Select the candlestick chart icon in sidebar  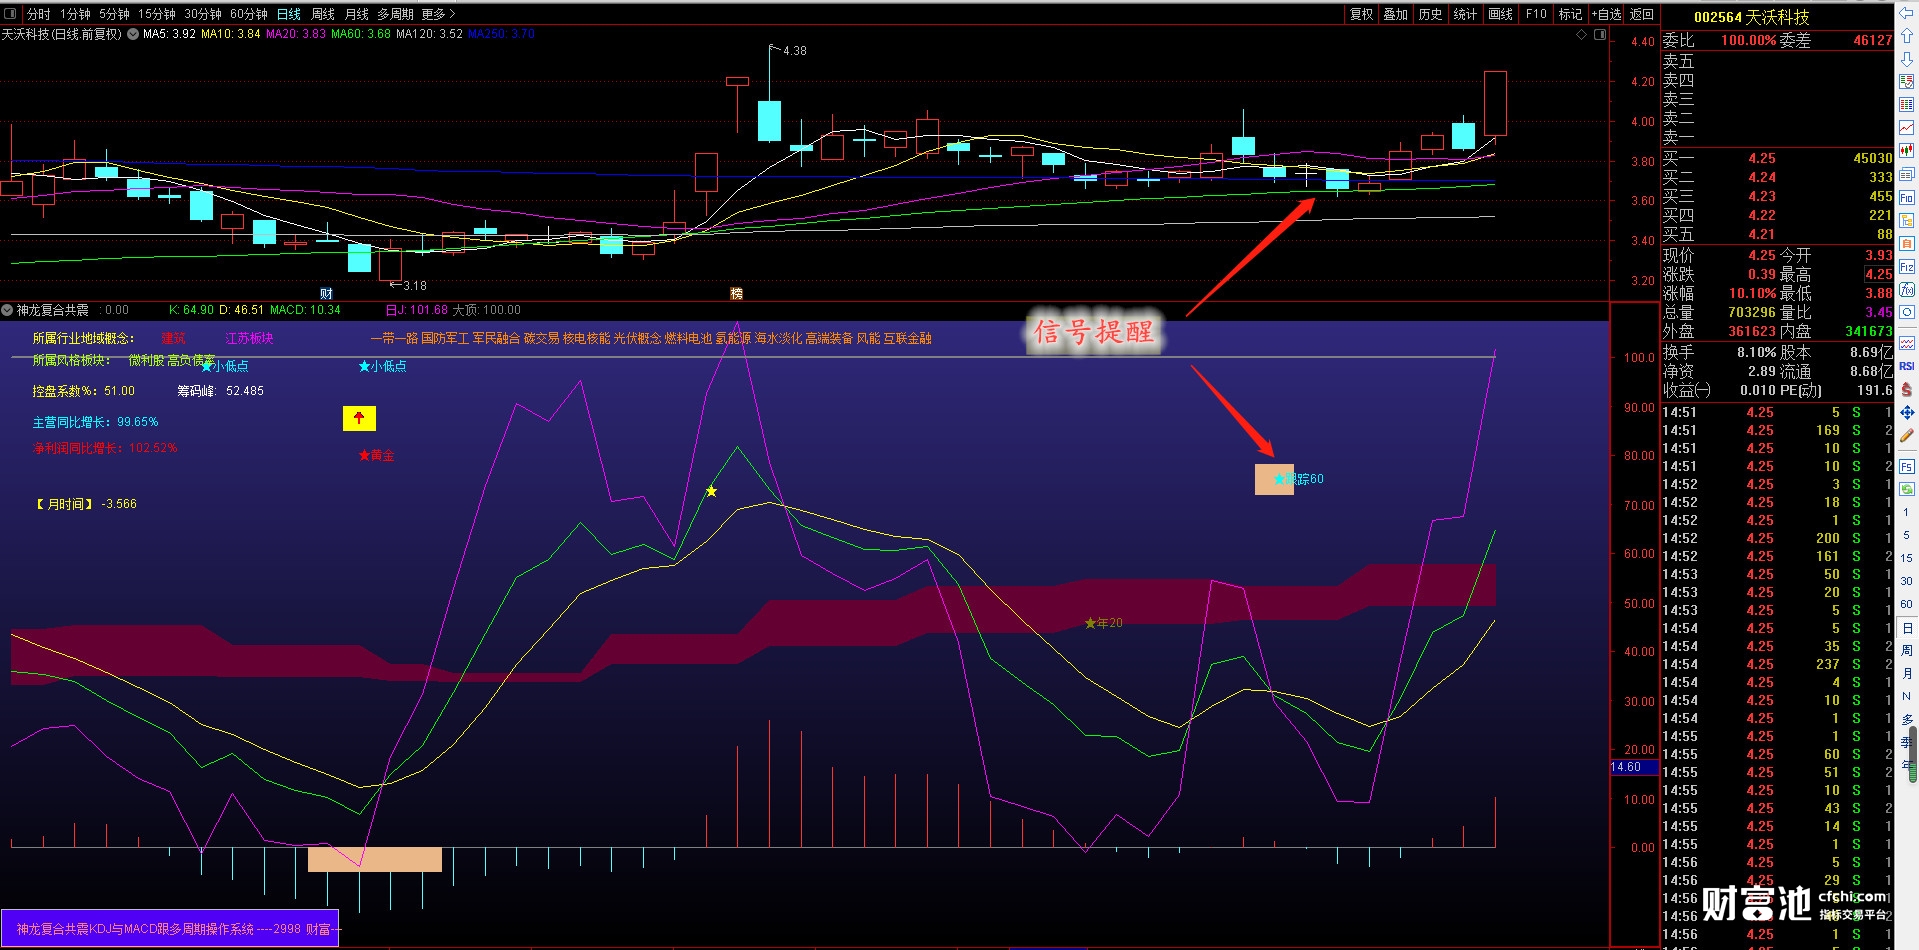[1906, 151]
